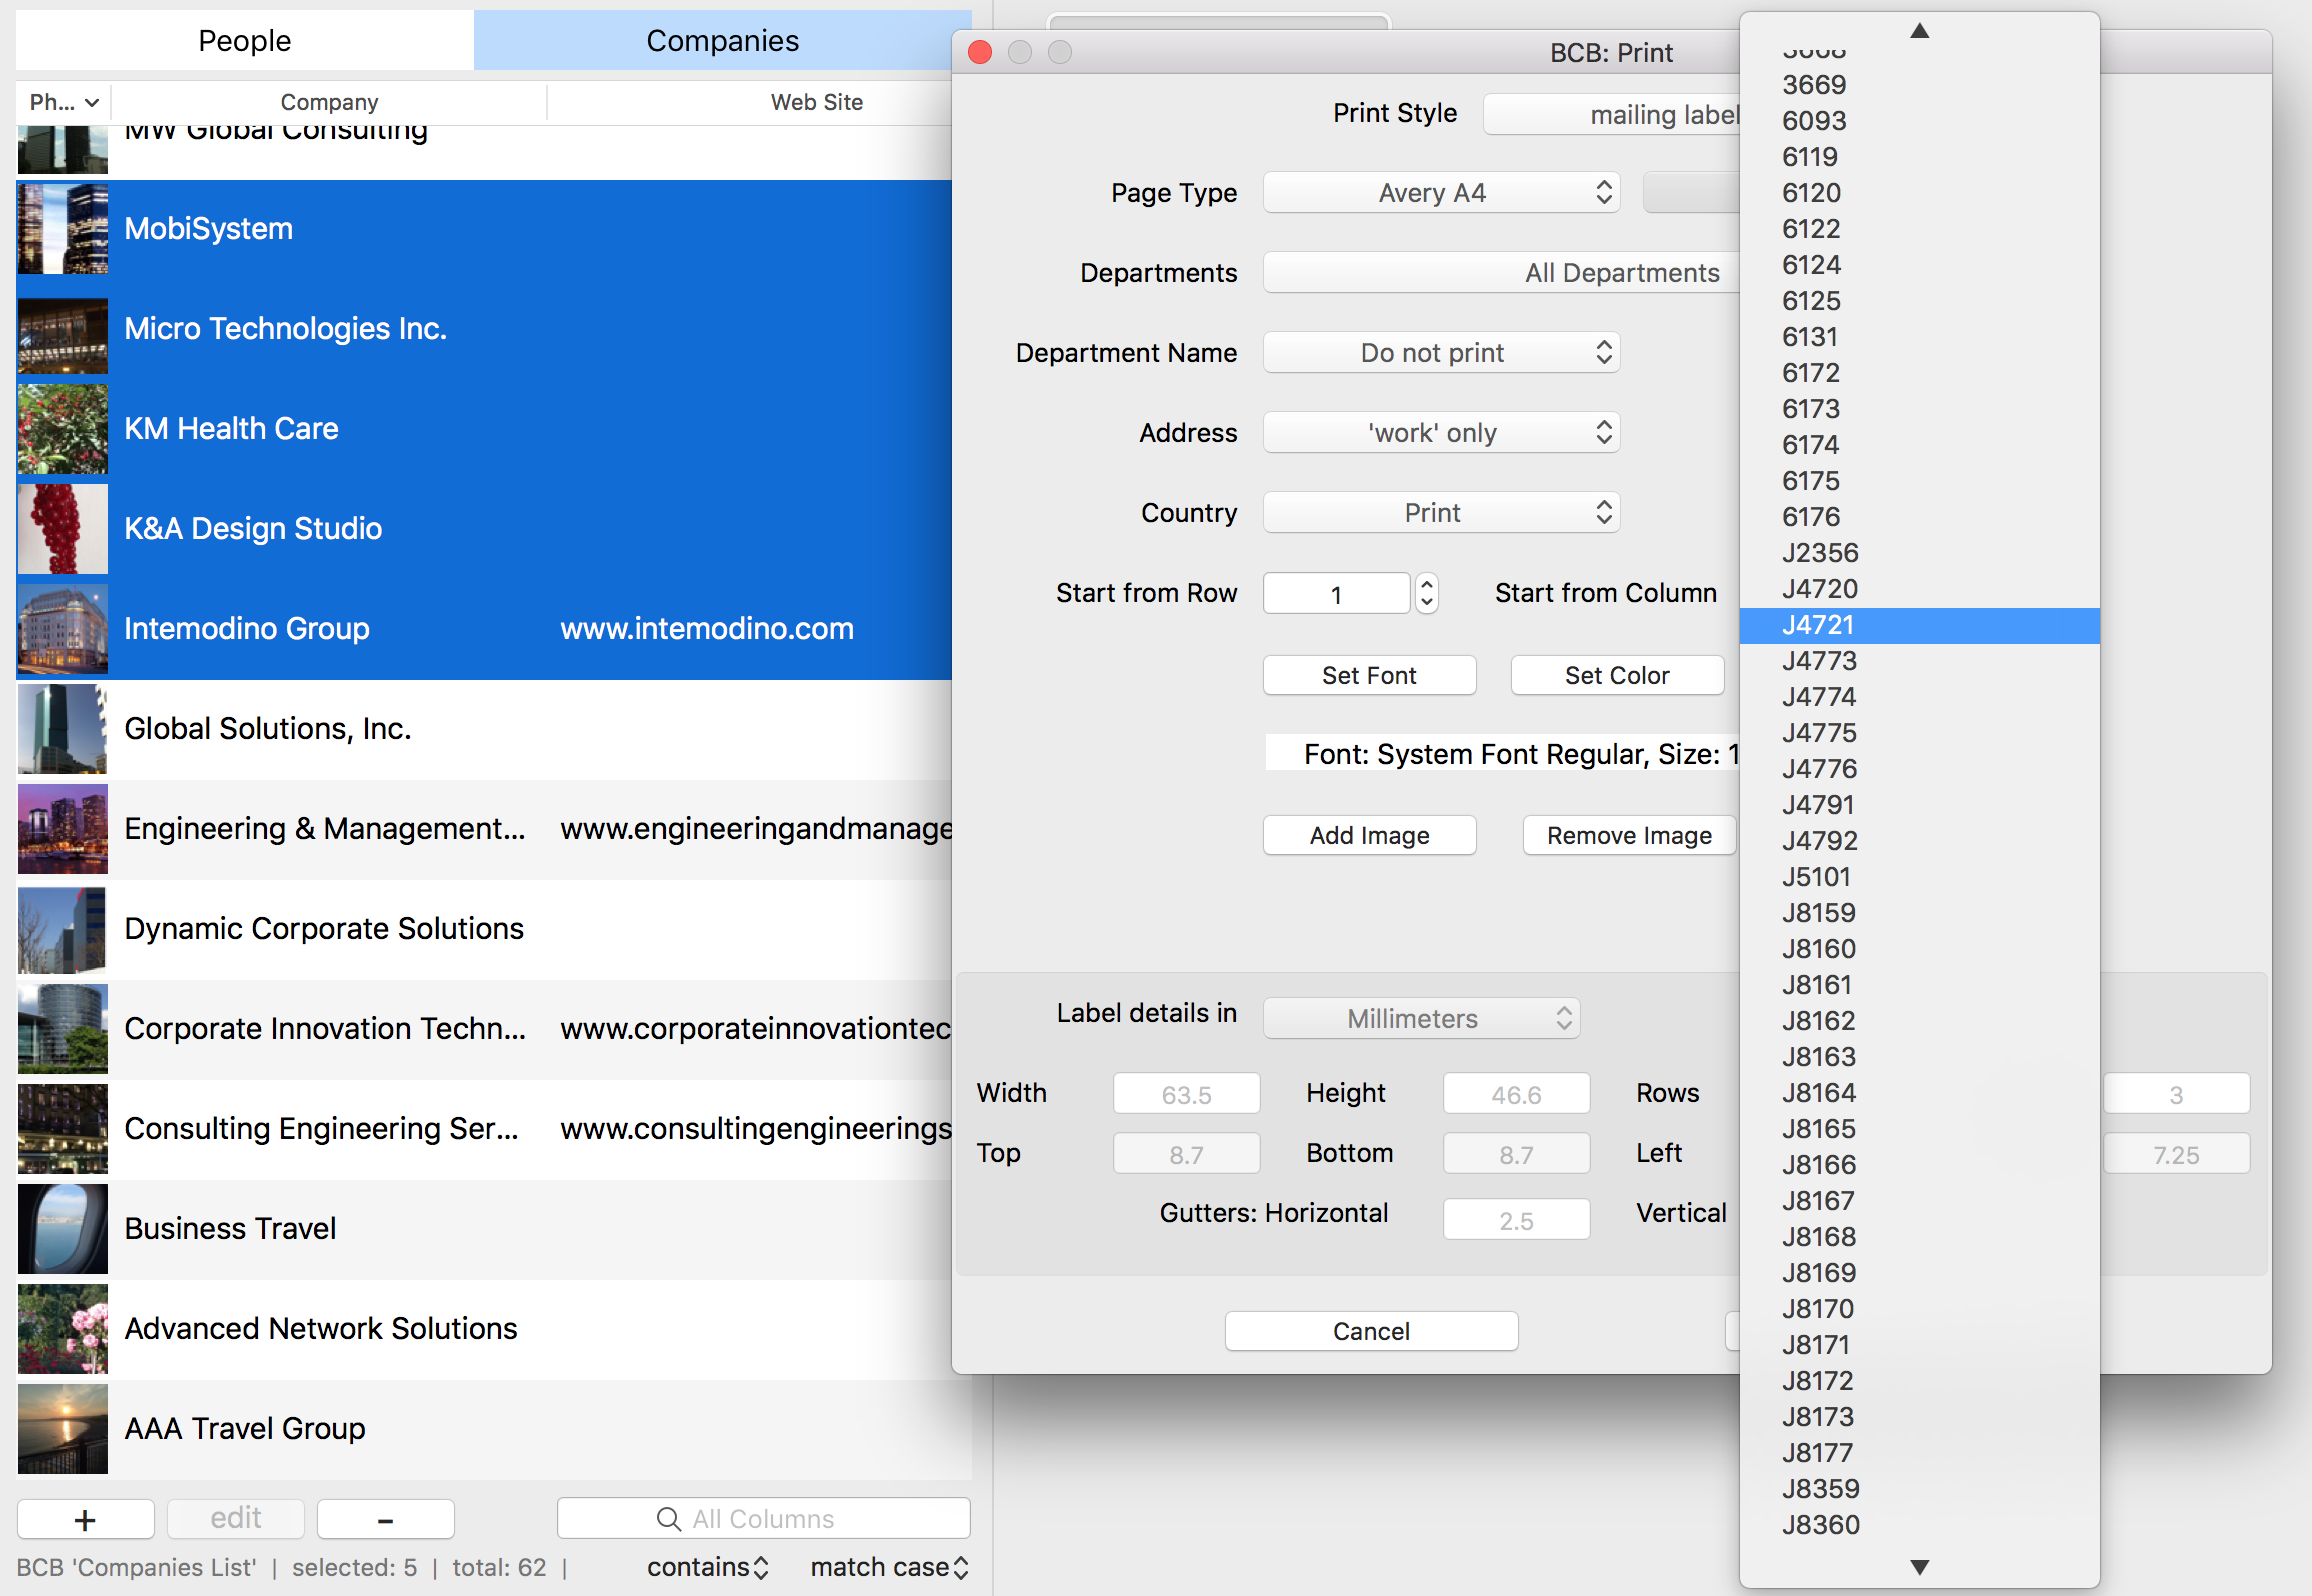The height and width of the screenshot is (1596, 2312).
Task: Click the Remove Image button icon
Action: [x=1616, y=833]
